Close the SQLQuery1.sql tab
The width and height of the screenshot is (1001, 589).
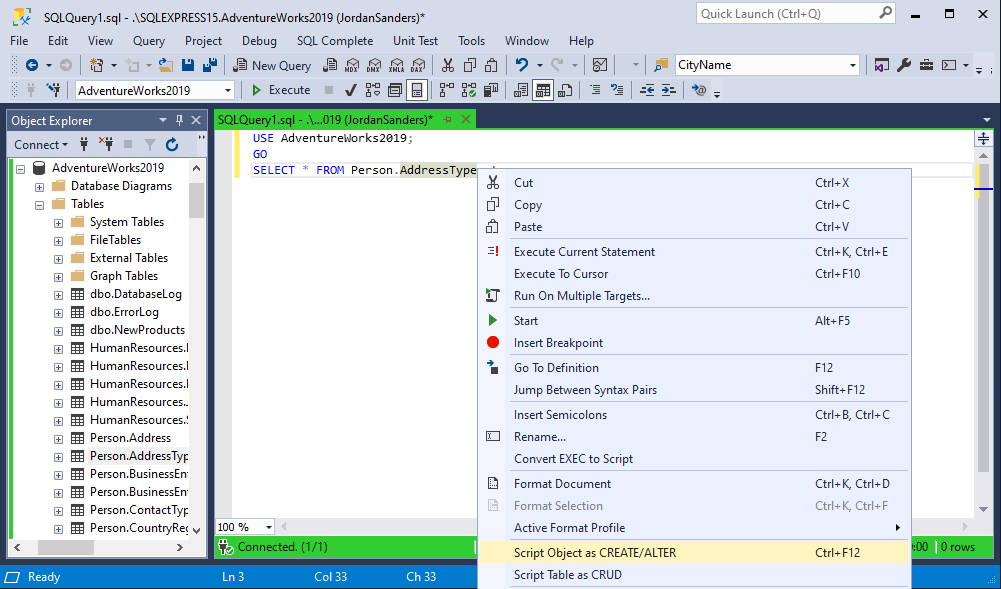tap(467, 119)
